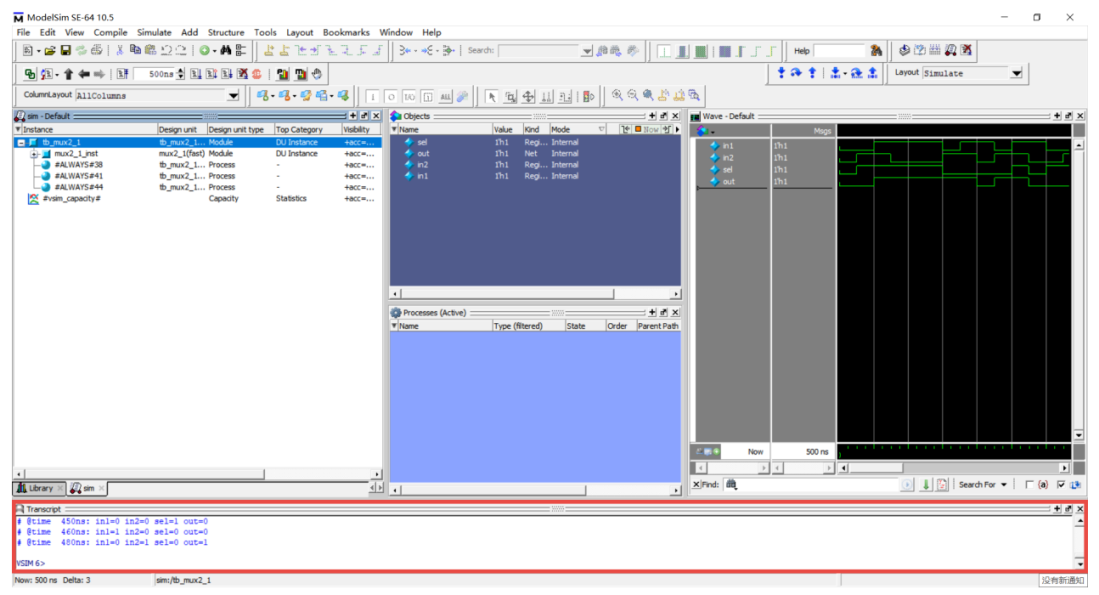Open the Layout Simulate dropdown

tap(1016, 73)
